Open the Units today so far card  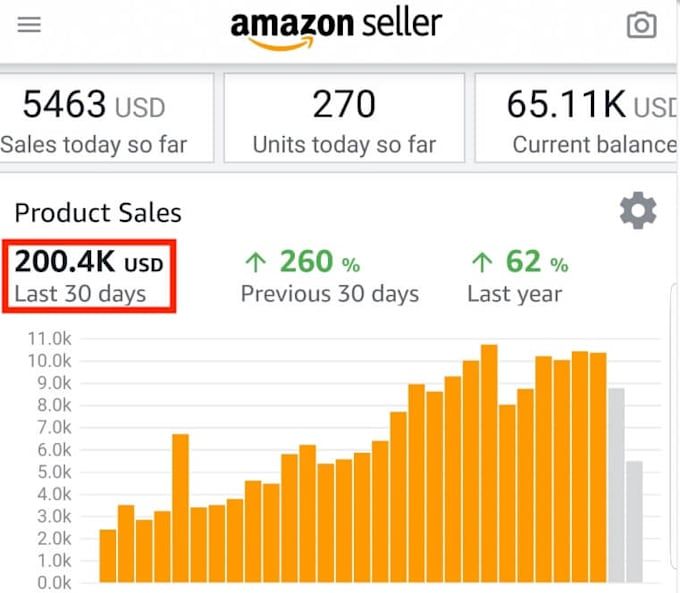click(344, 118)
